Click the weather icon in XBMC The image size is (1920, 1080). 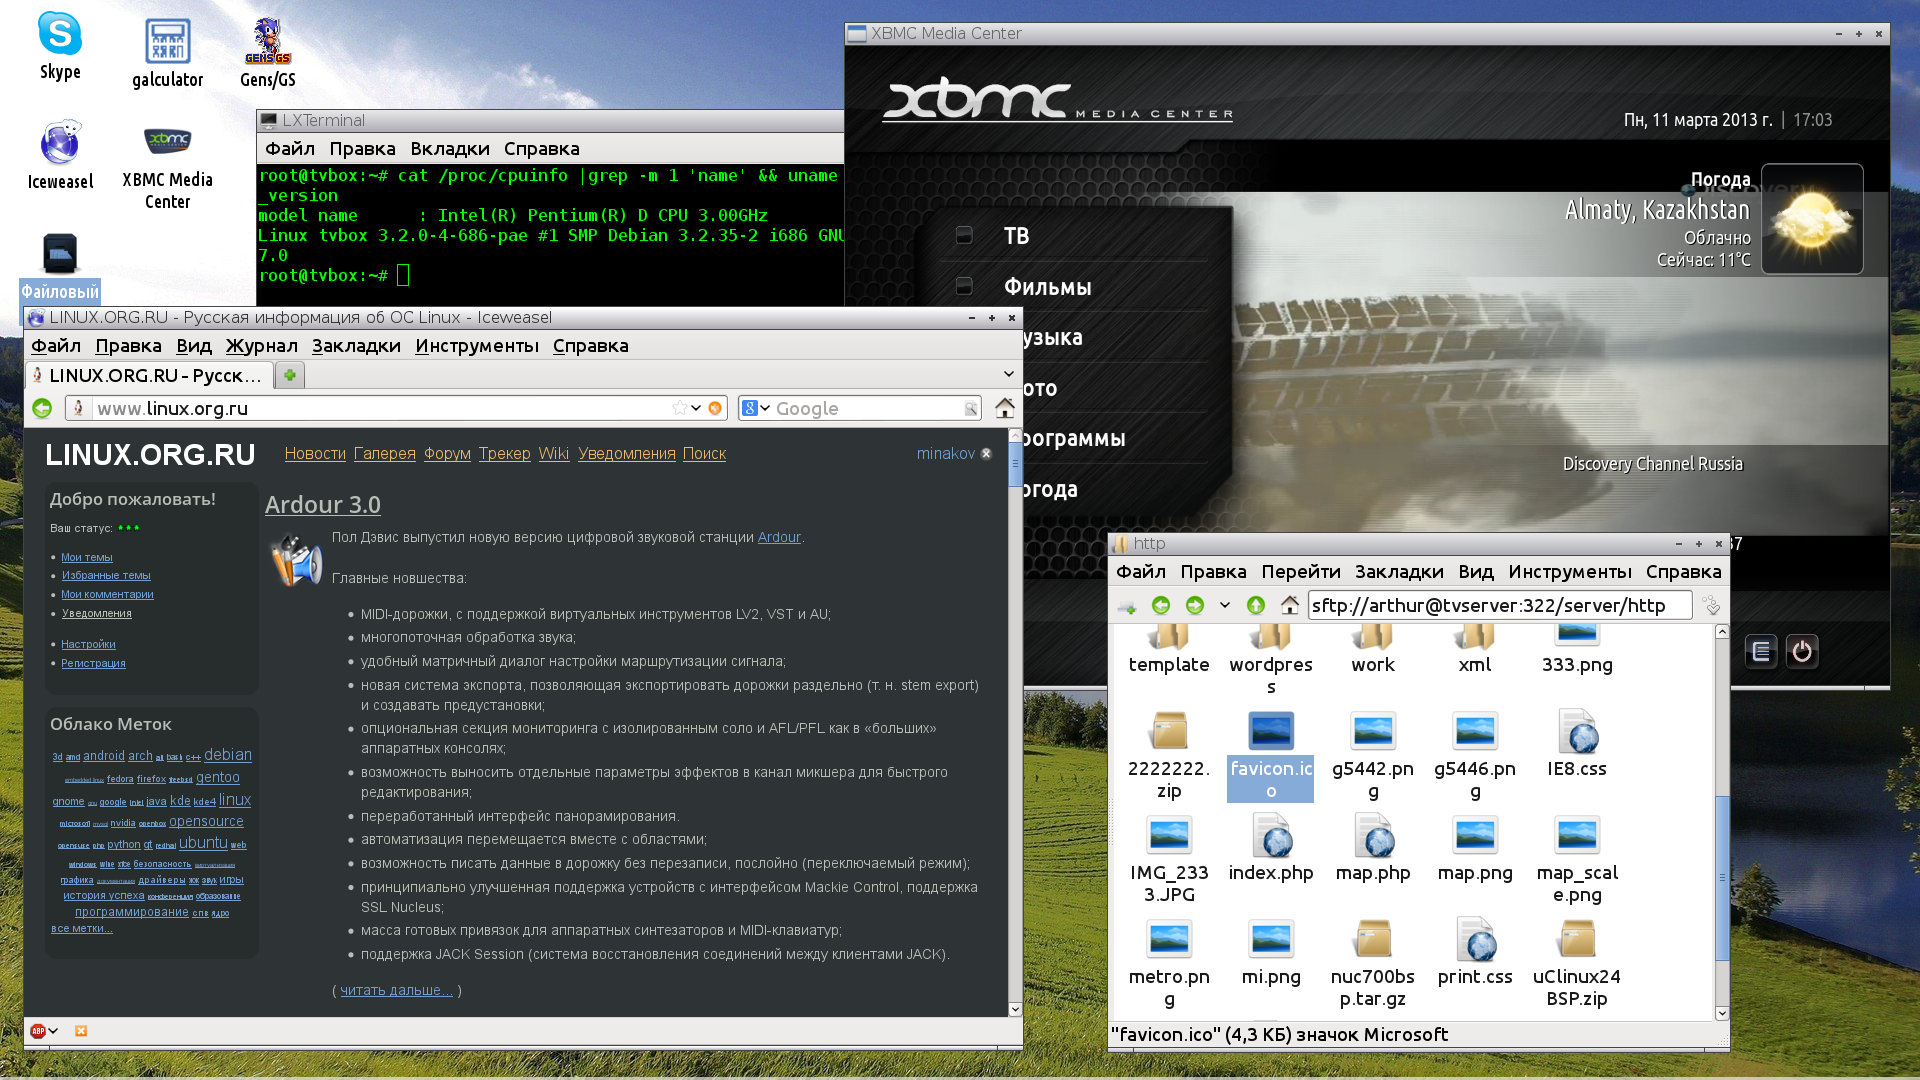1812,220
